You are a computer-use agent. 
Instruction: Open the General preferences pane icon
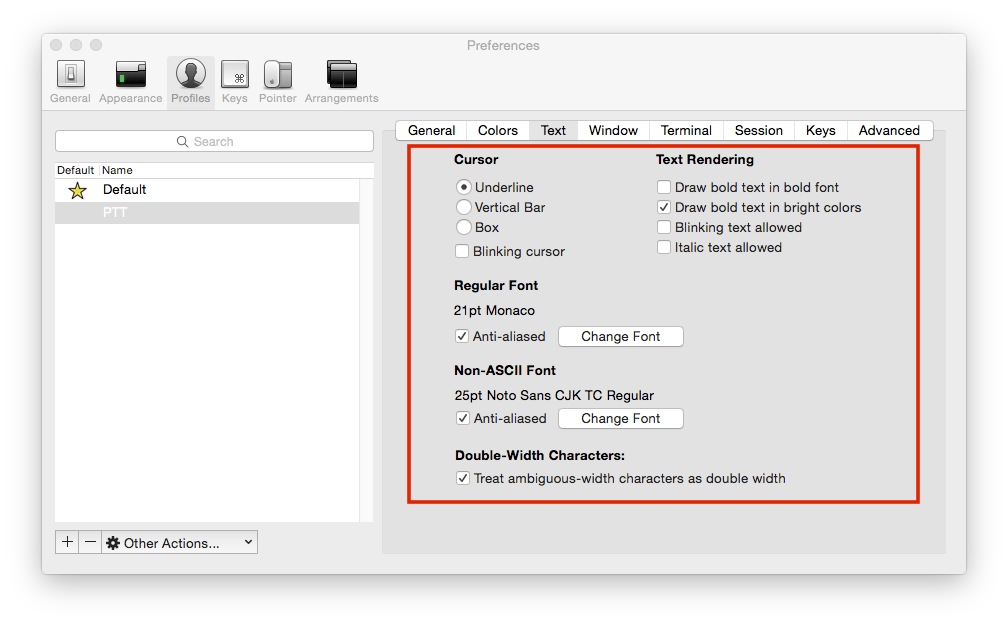(x=70, y=75)
